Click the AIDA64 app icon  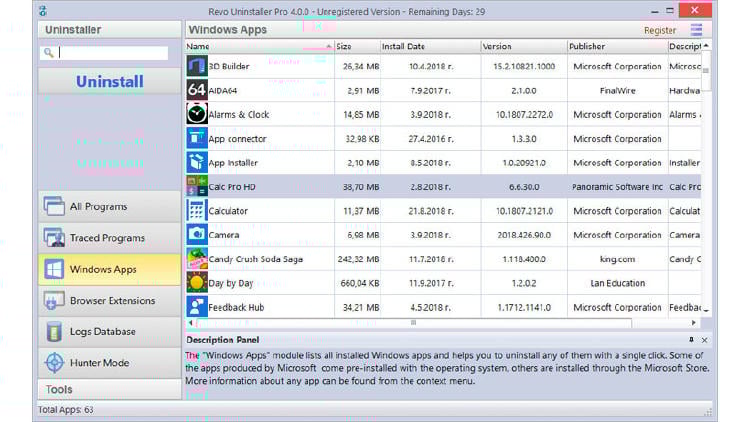coord(197,90)
